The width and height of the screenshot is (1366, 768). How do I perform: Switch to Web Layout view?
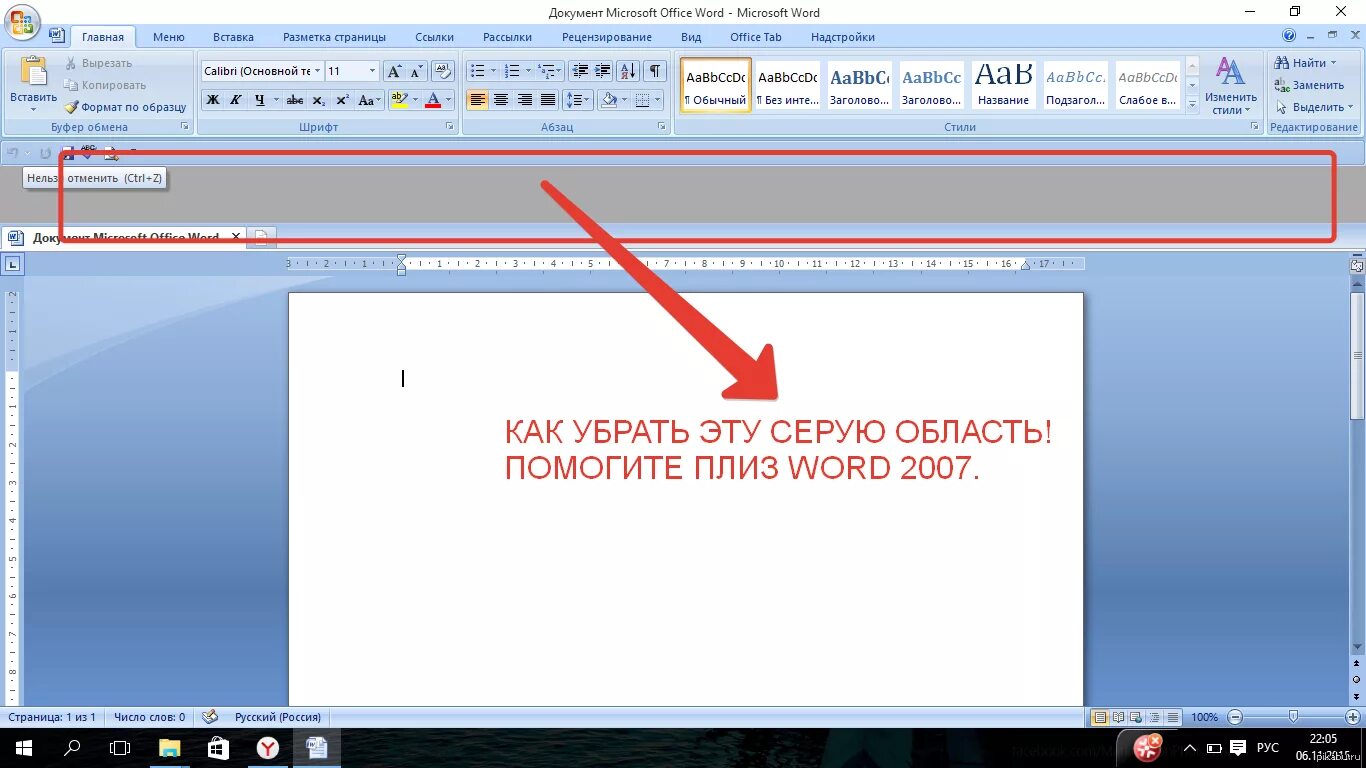click(x=1136, y=717)
